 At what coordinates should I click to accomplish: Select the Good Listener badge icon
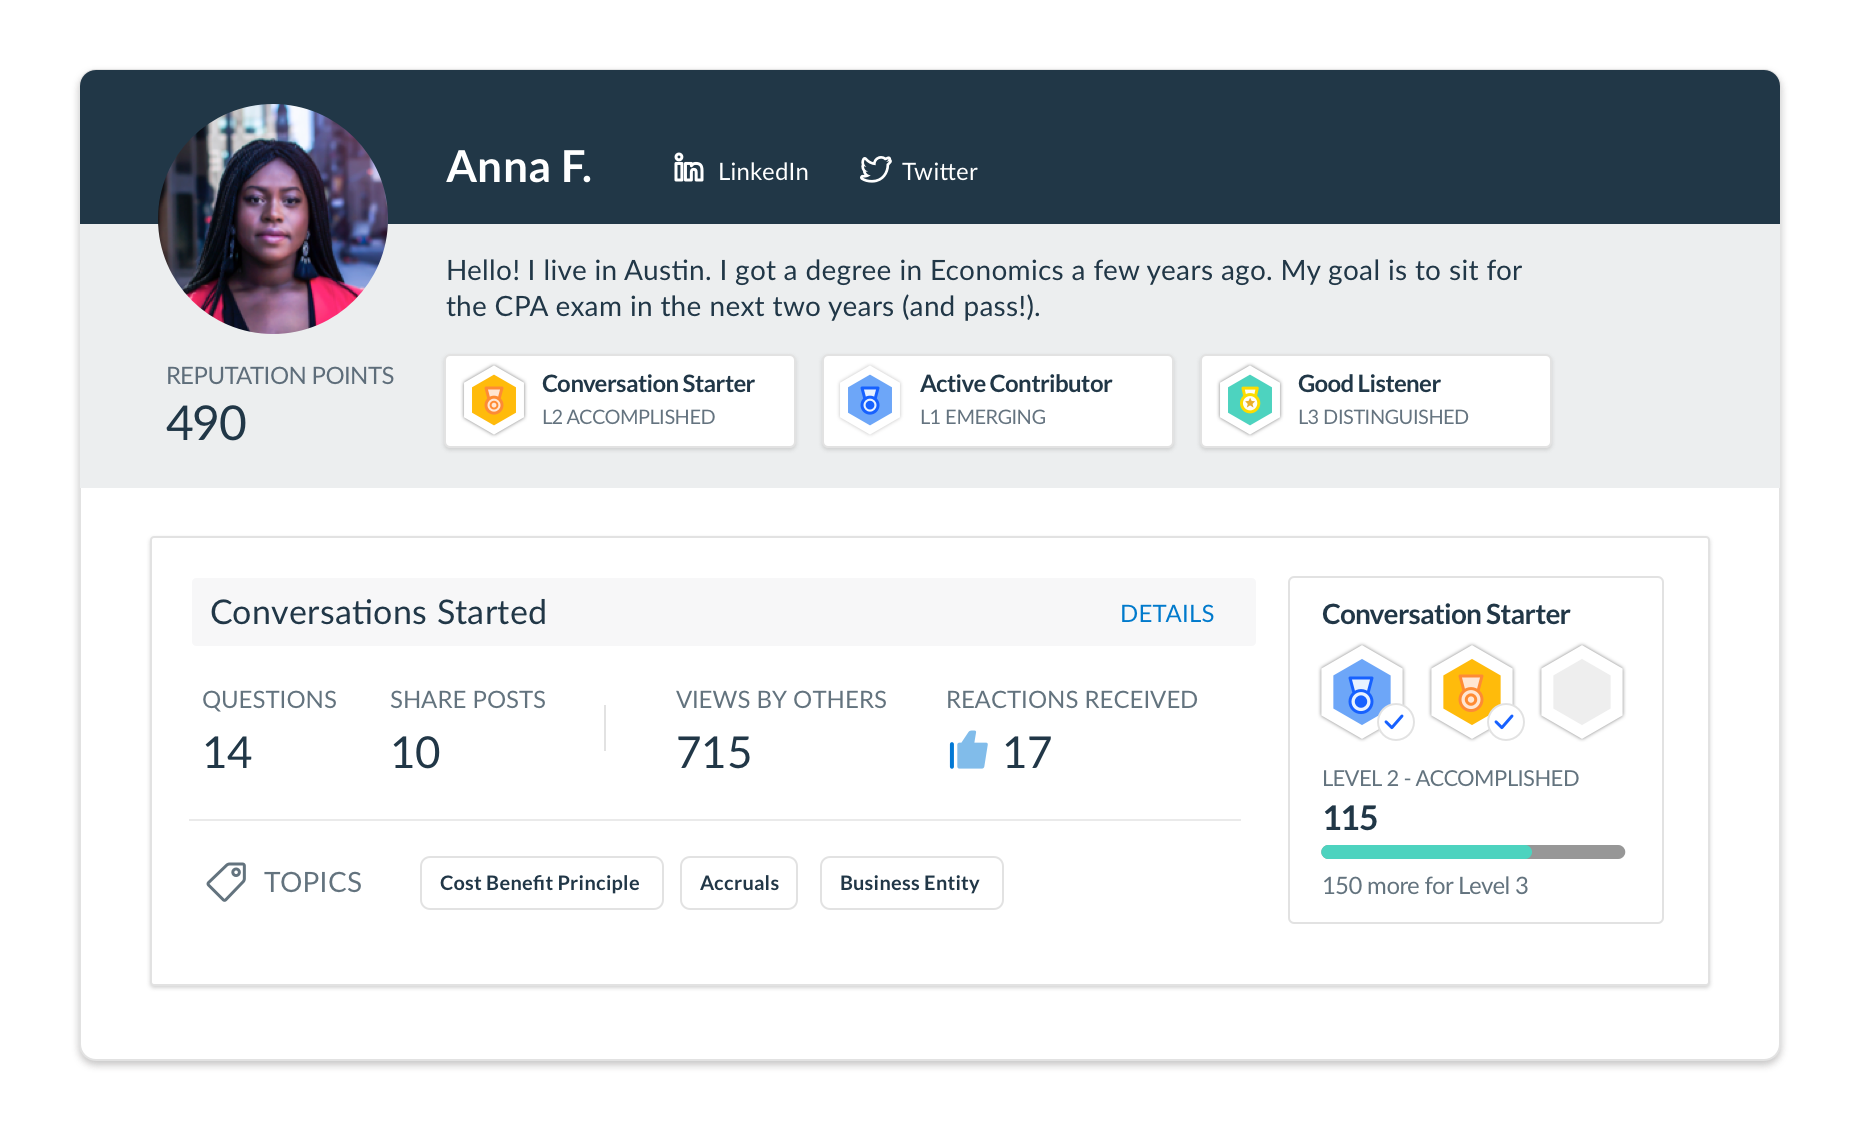(1249, 400)
